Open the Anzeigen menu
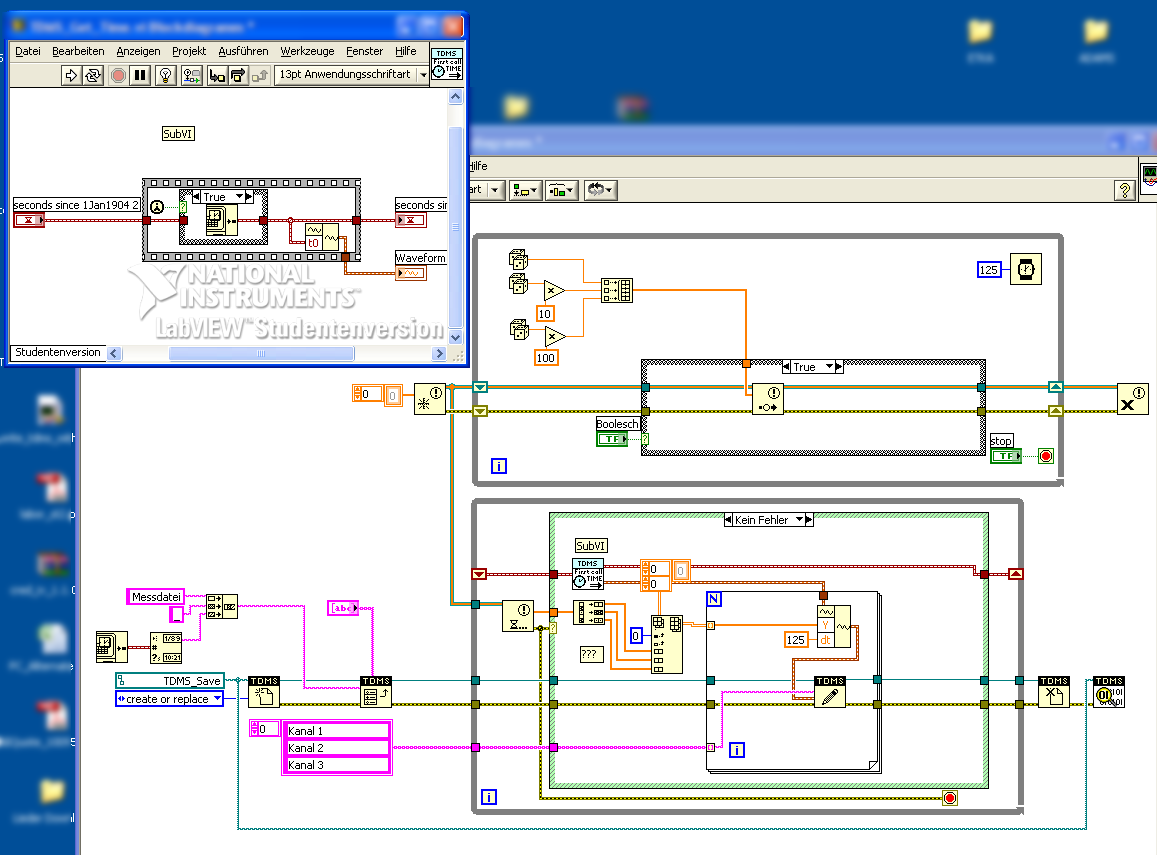The width and height of the screenshot is (1157, 855). click(138, 51)
